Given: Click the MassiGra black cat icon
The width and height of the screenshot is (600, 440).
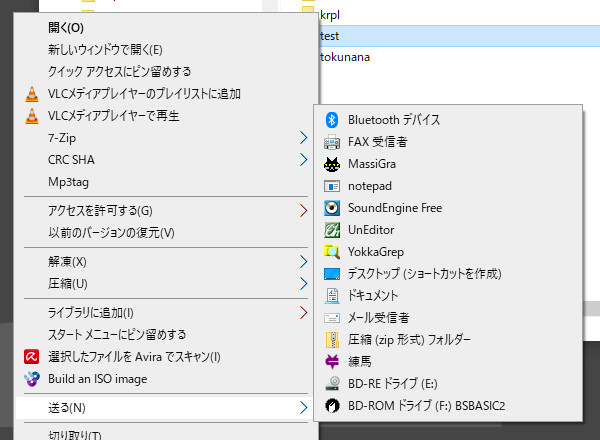Looking at the screenshot, I should [332, 164].
